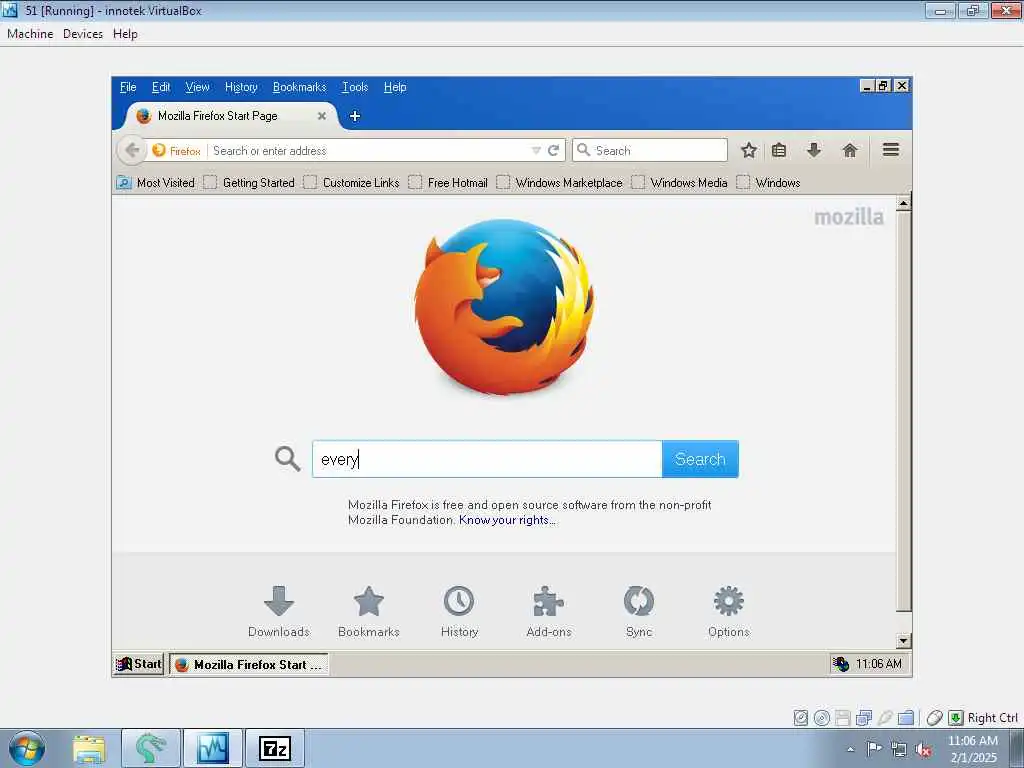The image size is (1024, 768).
Task: Click the page scrollbar down arrow
Action: [x=903, y=641]
